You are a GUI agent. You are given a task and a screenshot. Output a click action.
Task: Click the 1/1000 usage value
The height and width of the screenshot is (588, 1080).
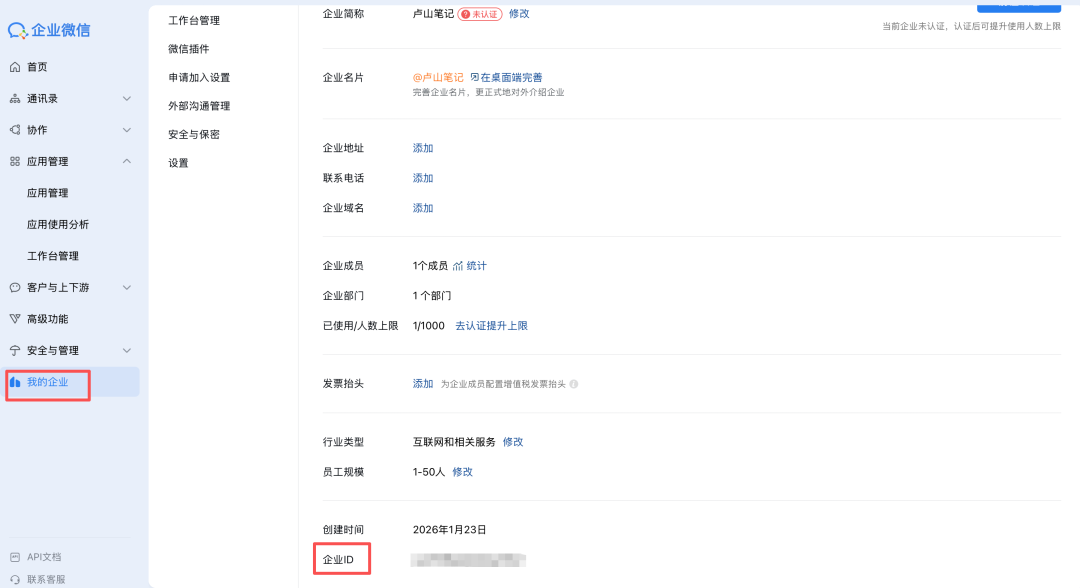[x=428, y=326]
